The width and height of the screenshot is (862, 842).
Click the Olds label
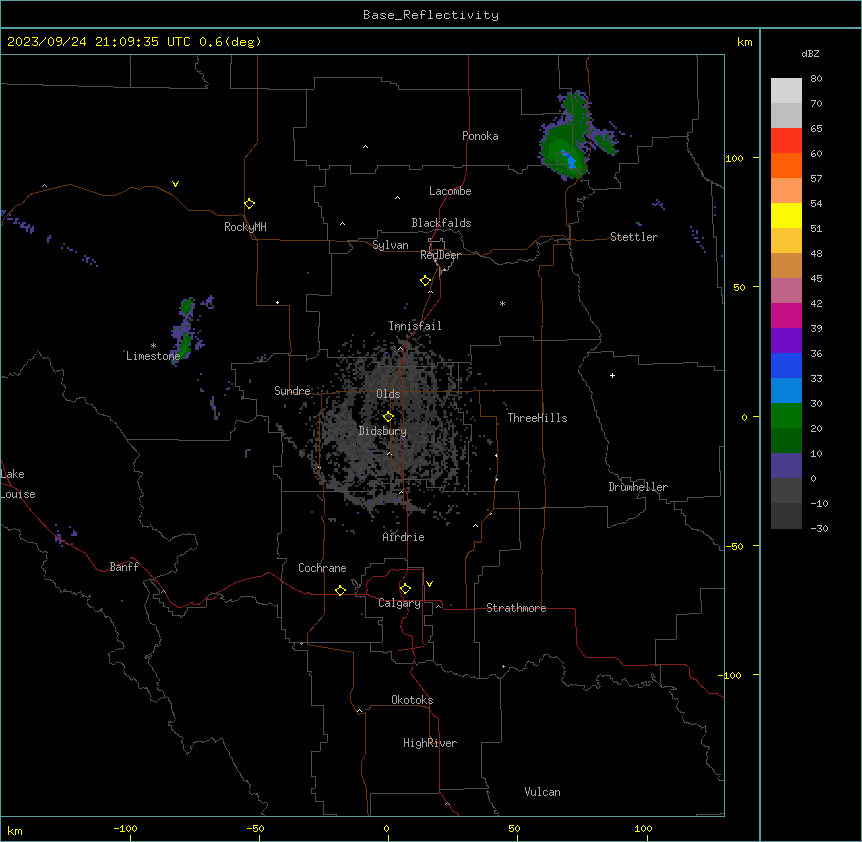[x=388, y=394]
